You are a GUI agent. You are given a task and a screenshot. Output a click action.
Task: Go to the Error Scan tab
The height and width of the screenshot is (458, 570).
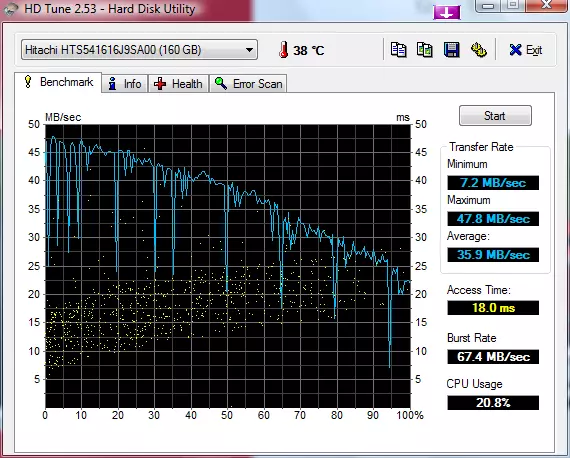(248, 84)
